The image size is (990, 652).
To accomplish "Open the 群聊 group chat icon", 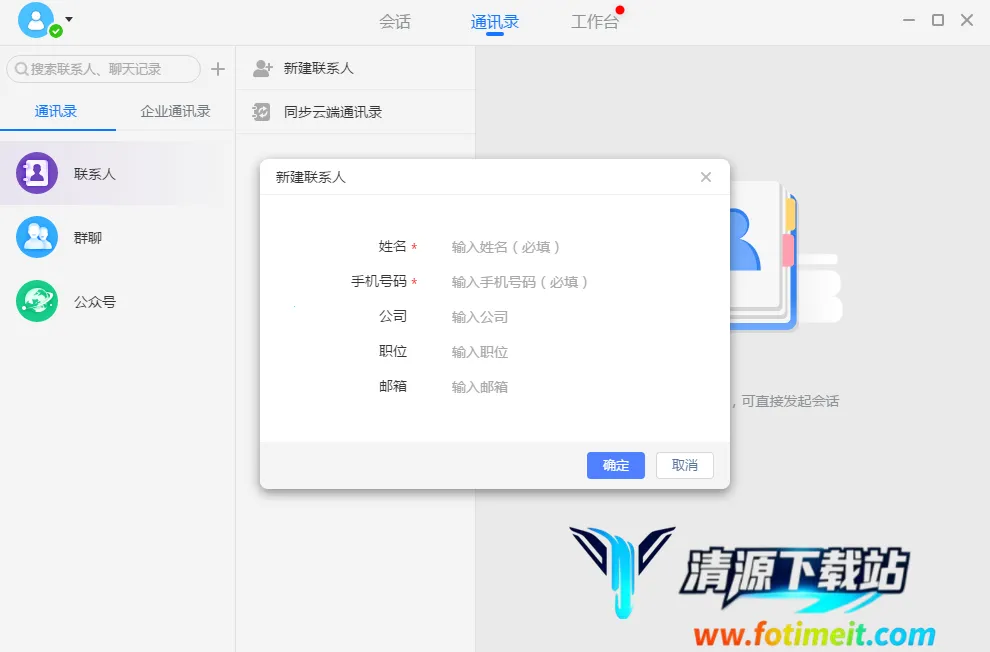I will pyautogui.click(x=37, y=237).
